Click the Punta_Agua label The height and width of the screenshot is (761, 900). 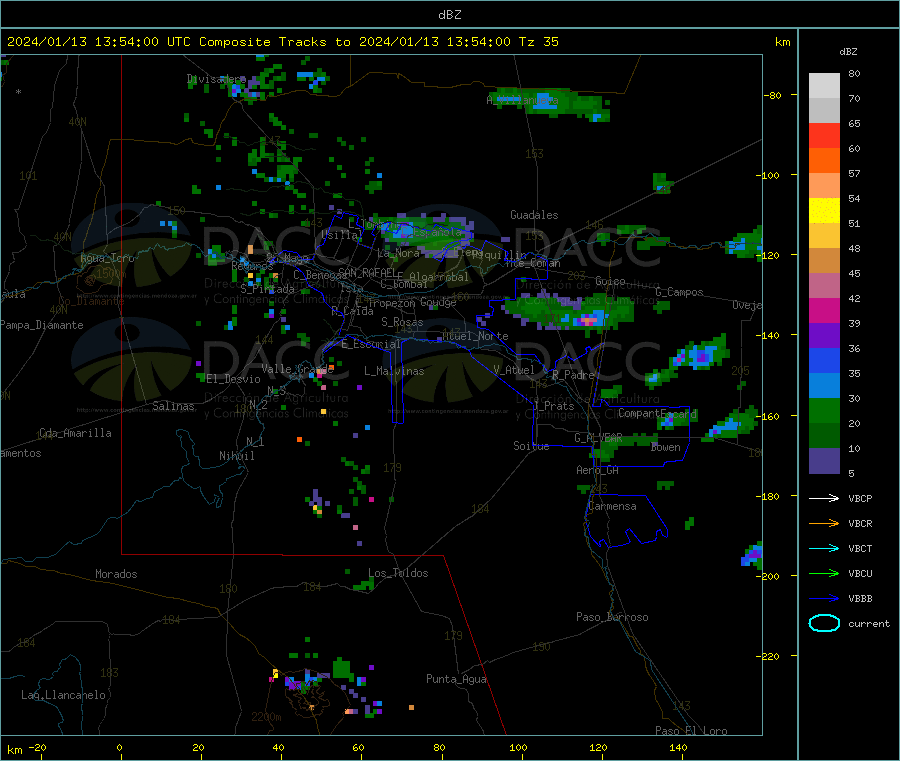click(456, 680)
